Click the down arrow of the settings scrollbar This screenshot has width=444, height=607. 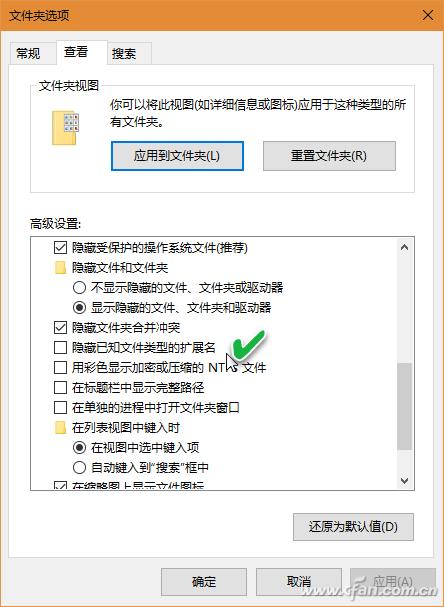pos(405,481)
